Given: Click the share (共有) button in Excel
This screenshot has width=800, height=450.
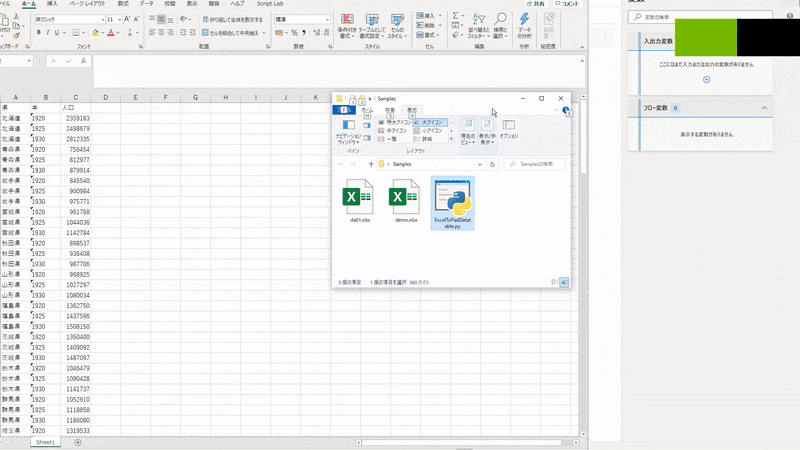Looking at the screenshot, I should tap(536, 4).
